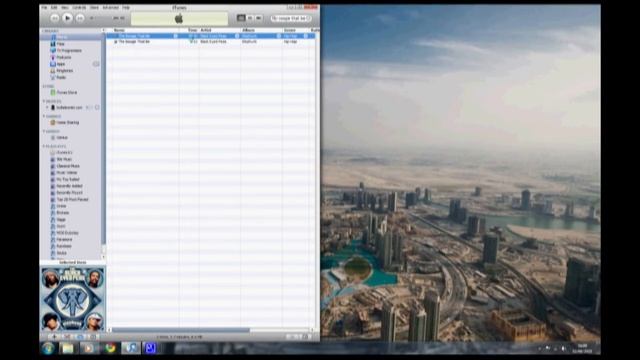Click the horizontal scrollbar of song list
Screen dimensions: 640x360
[x=181, y=330]
